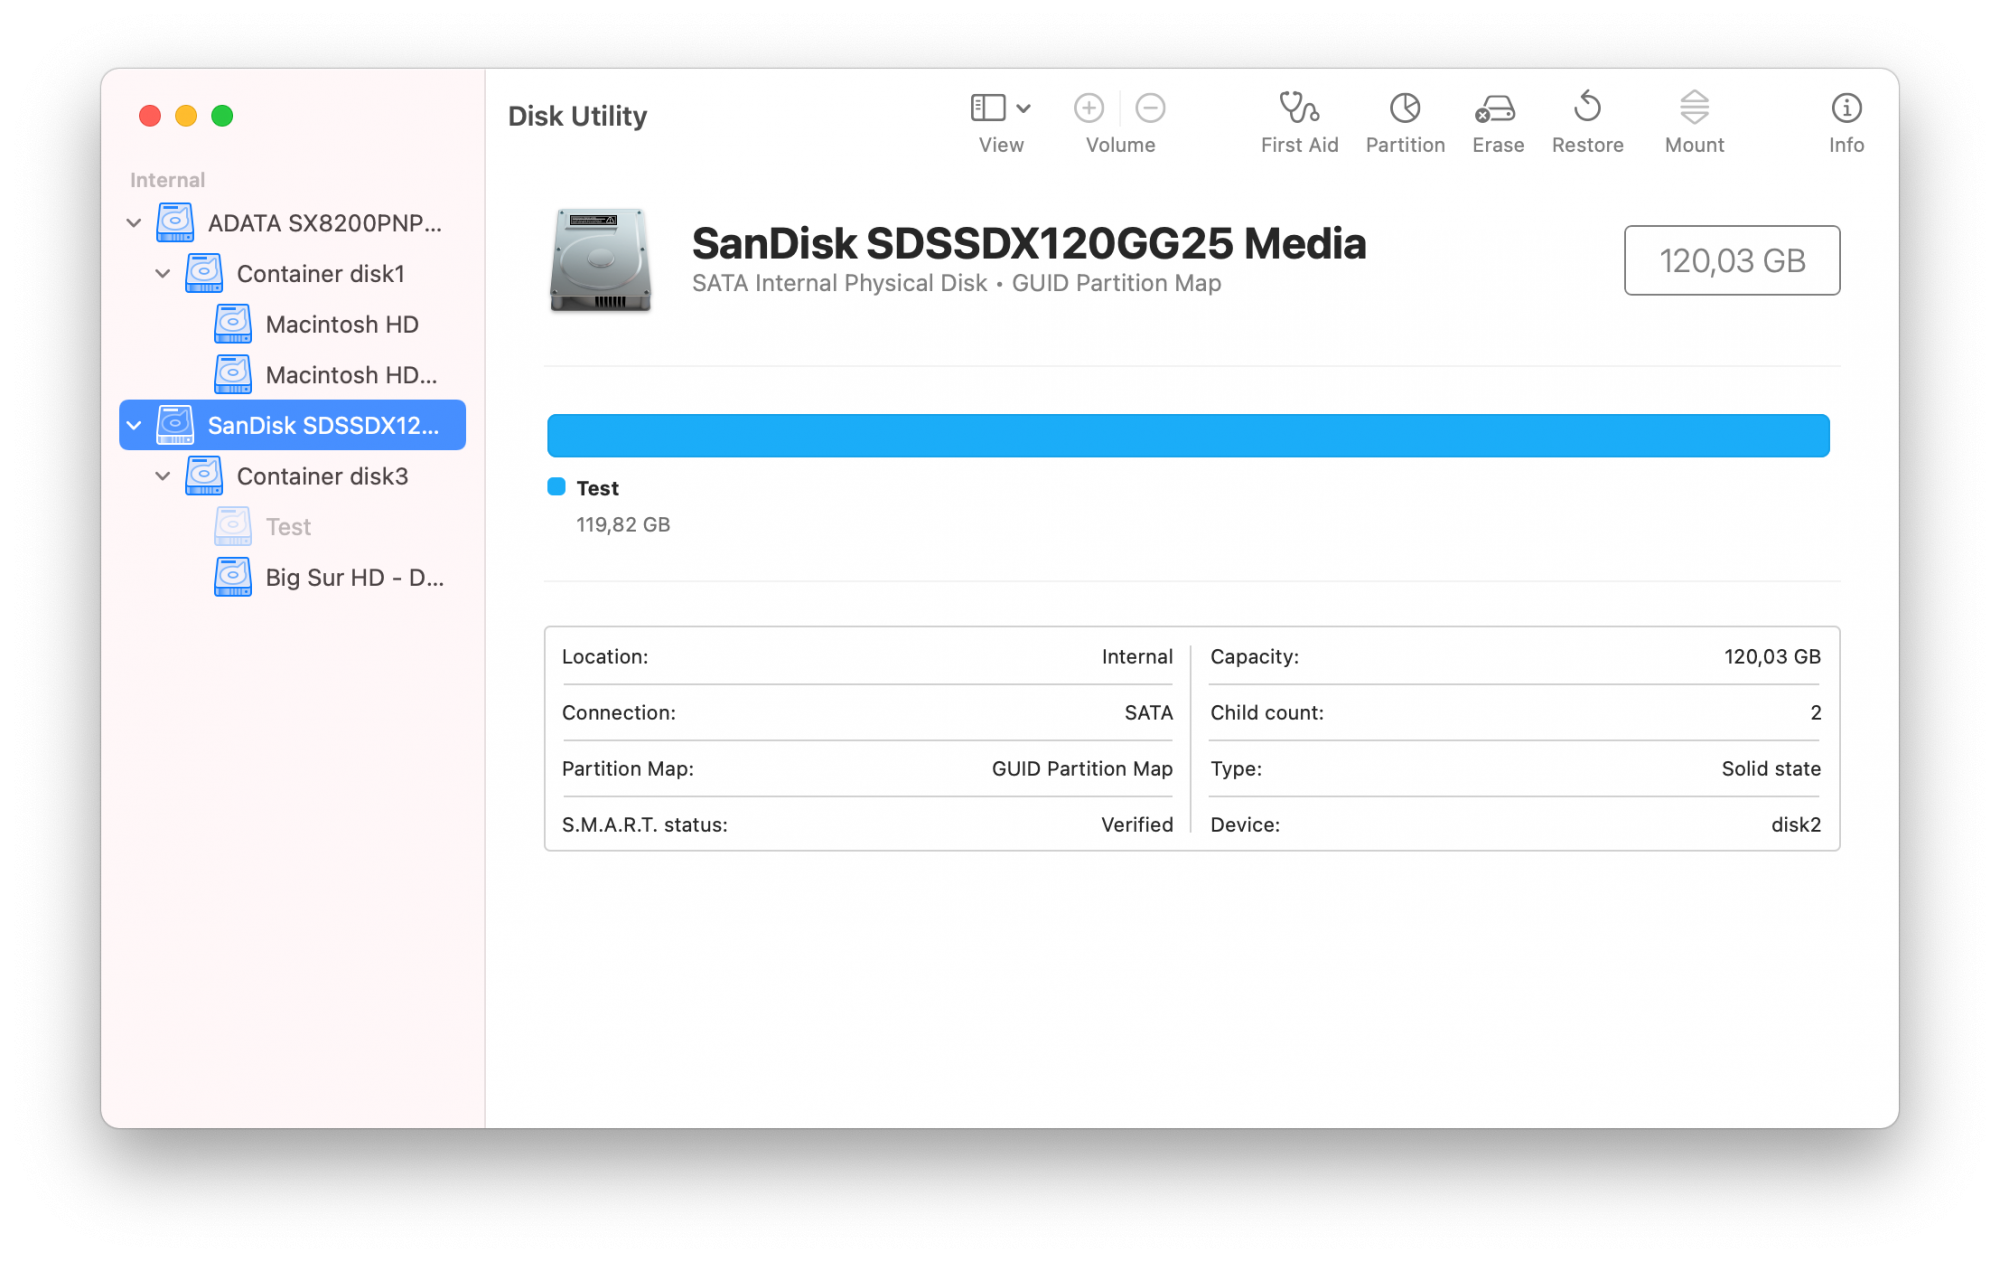Collapse the SanDisk SDSSDX12 disk tree

click(x=134, y=426)
